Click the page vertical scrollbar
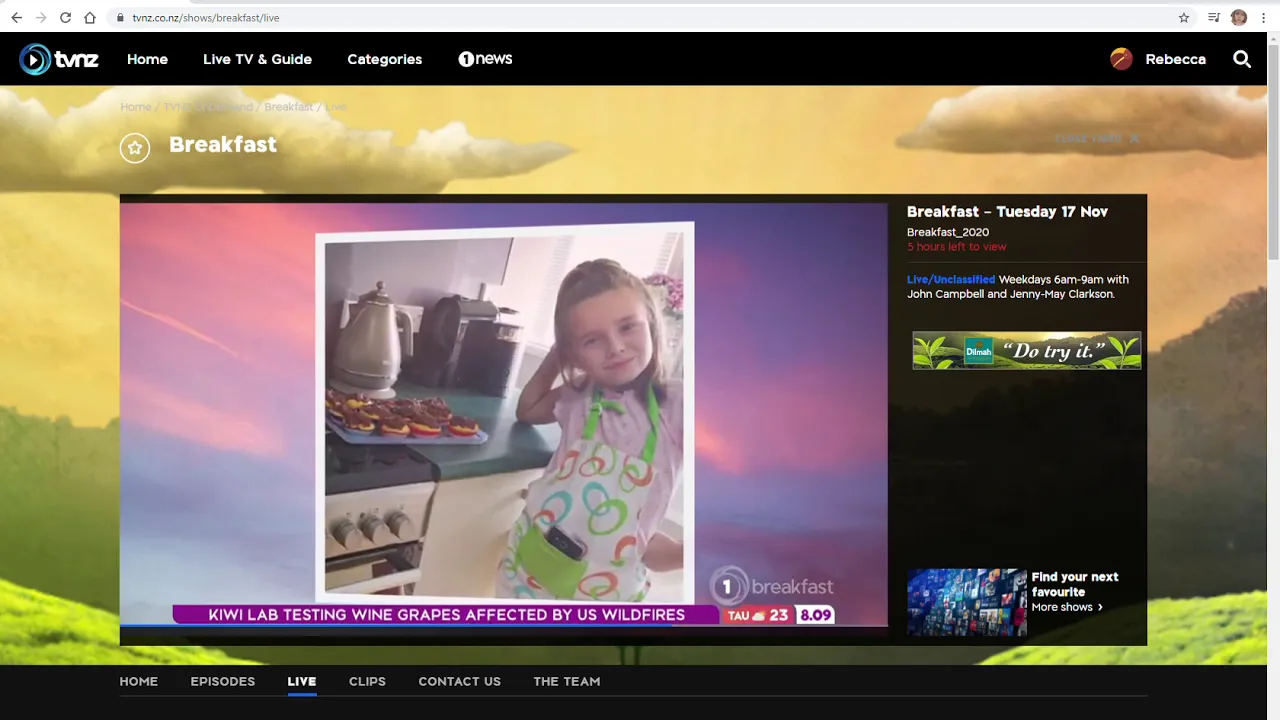This screenshot has width=1280, height=720. click(x=1273, y=150)
